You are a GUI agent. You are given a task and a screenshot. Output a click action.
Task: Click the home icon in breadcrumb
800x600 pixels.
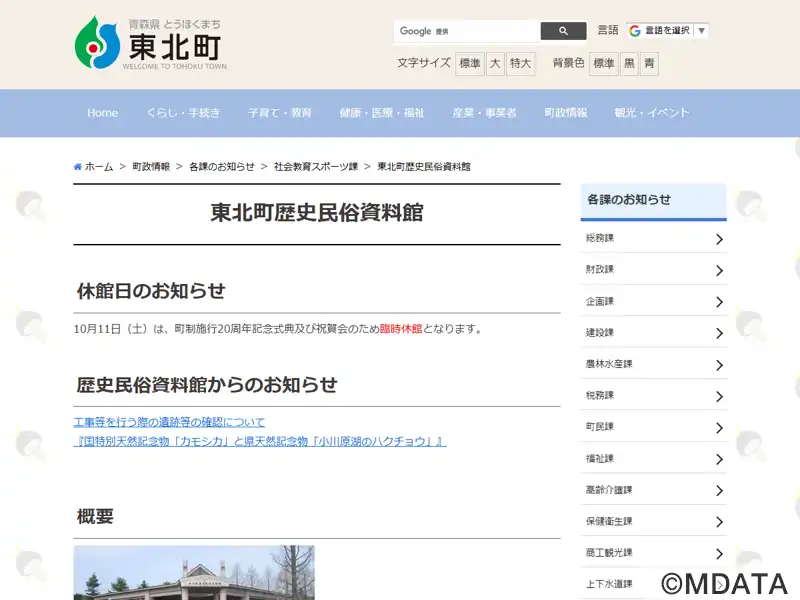pyautogui.click(x=78, y=167)
